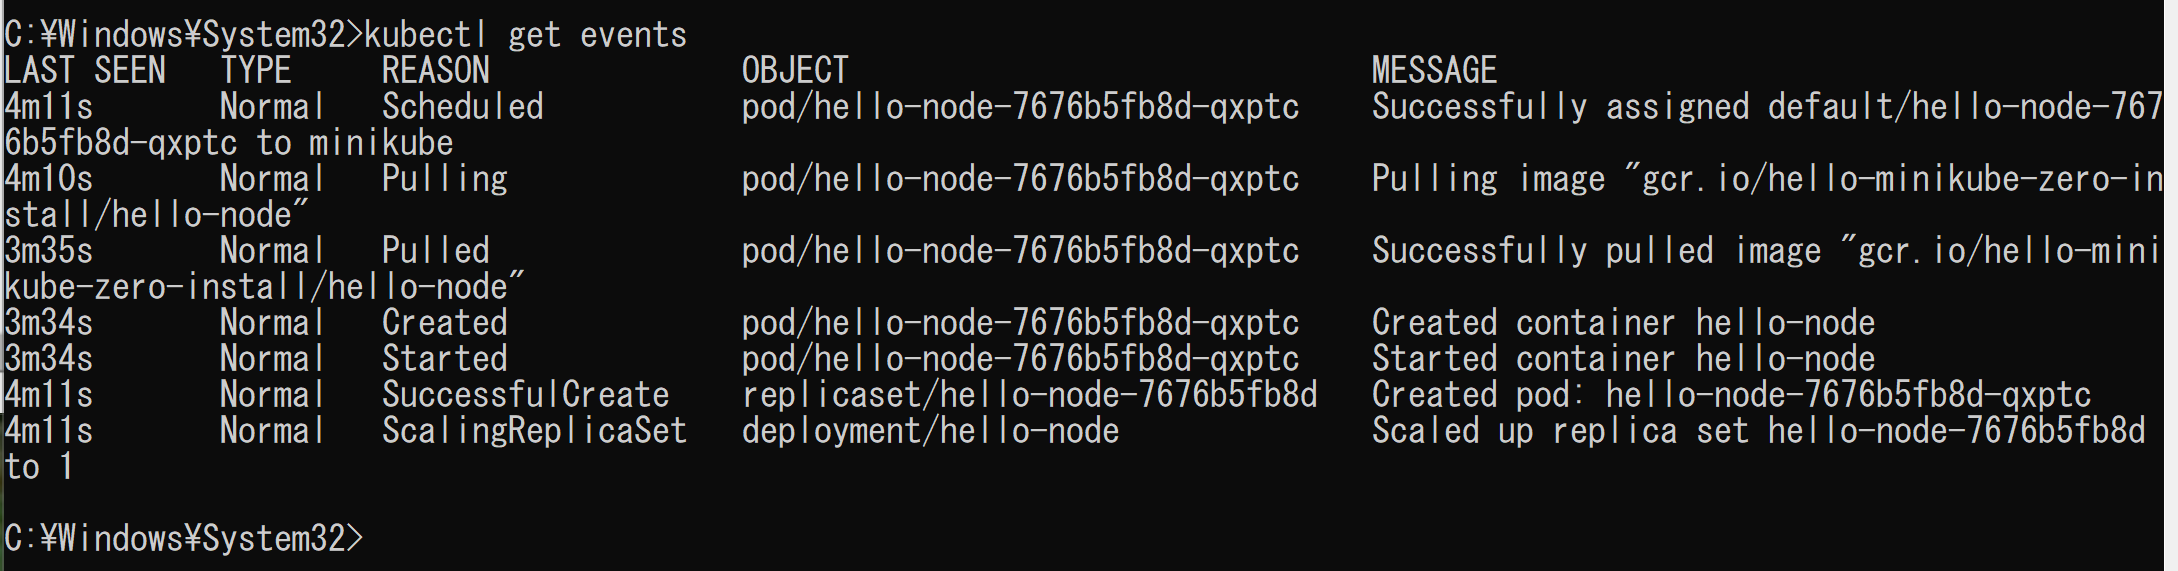Image resolution: width=2178 pixels, height=571 pixels.
Task: Click the 'SuccessfulCreate' reason entry
Action: [x=526, y=395]
